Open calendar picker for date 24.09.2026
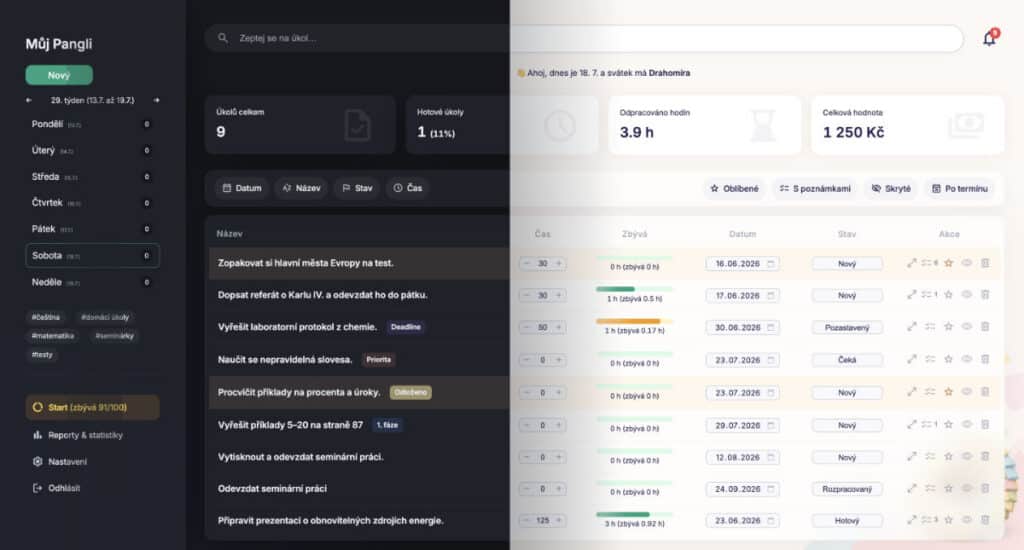1024x550 pixels. click(x=771, y=489)
